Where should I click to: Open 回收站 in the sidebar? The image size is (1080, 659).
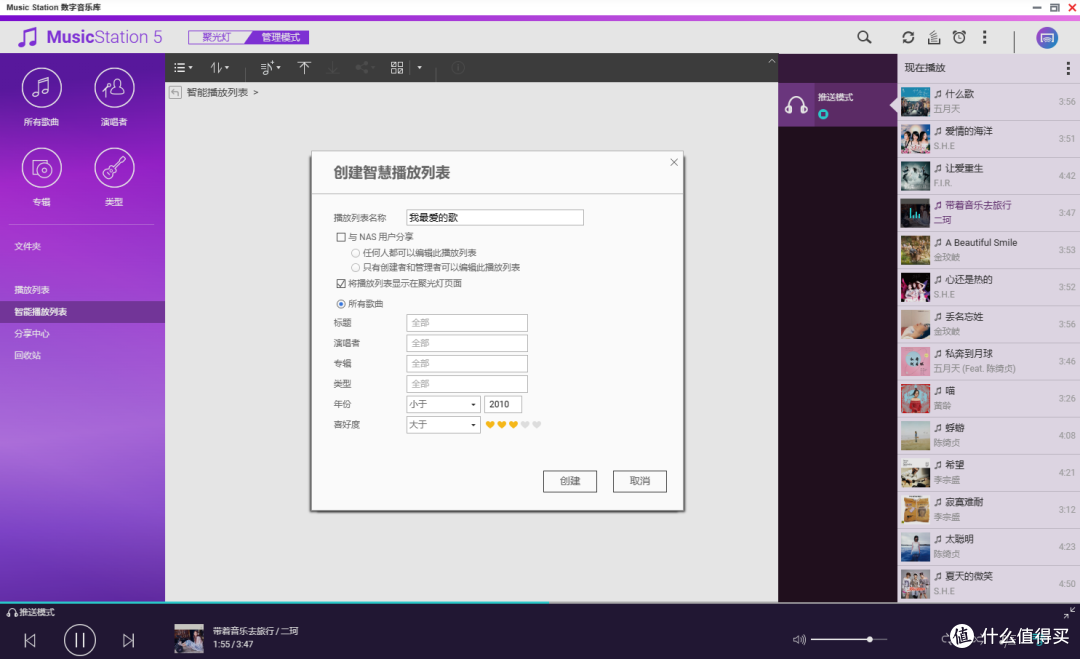[x=28, y=355]
